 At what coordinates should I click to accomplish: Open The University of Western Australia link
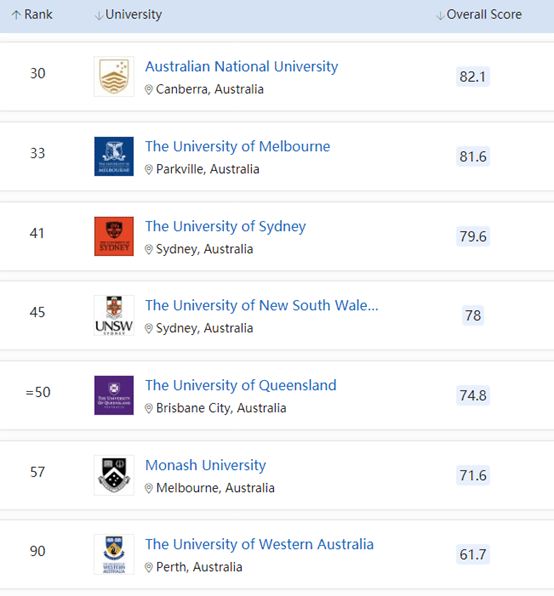(260, 544)
